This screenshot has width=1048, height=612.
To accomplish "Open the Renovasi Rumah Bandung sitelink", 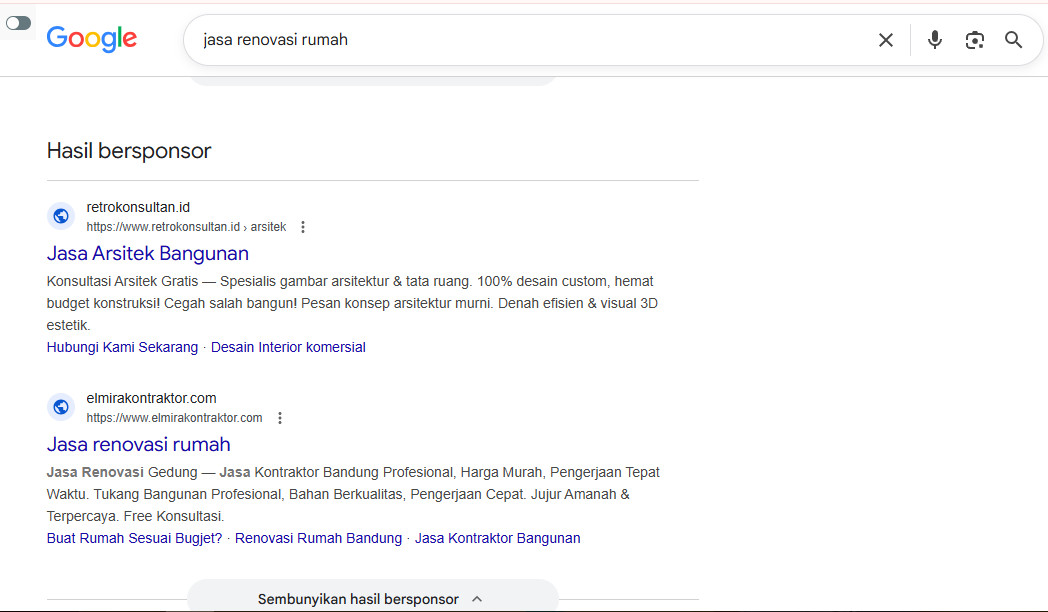I will click(x=318, y=539).
